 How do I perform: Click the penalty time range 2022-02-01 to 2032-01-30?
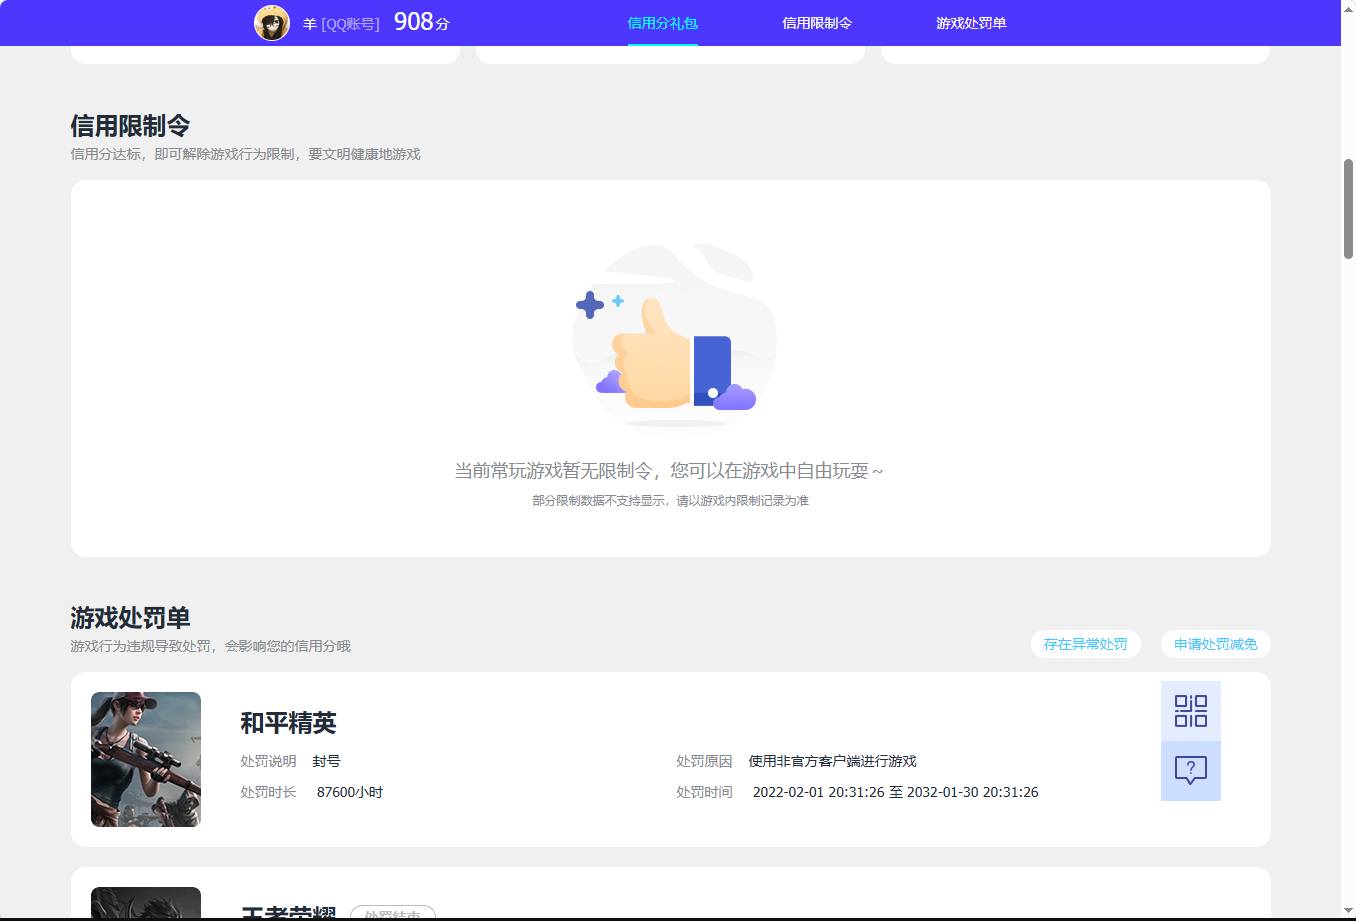click(x=895, y=792)
